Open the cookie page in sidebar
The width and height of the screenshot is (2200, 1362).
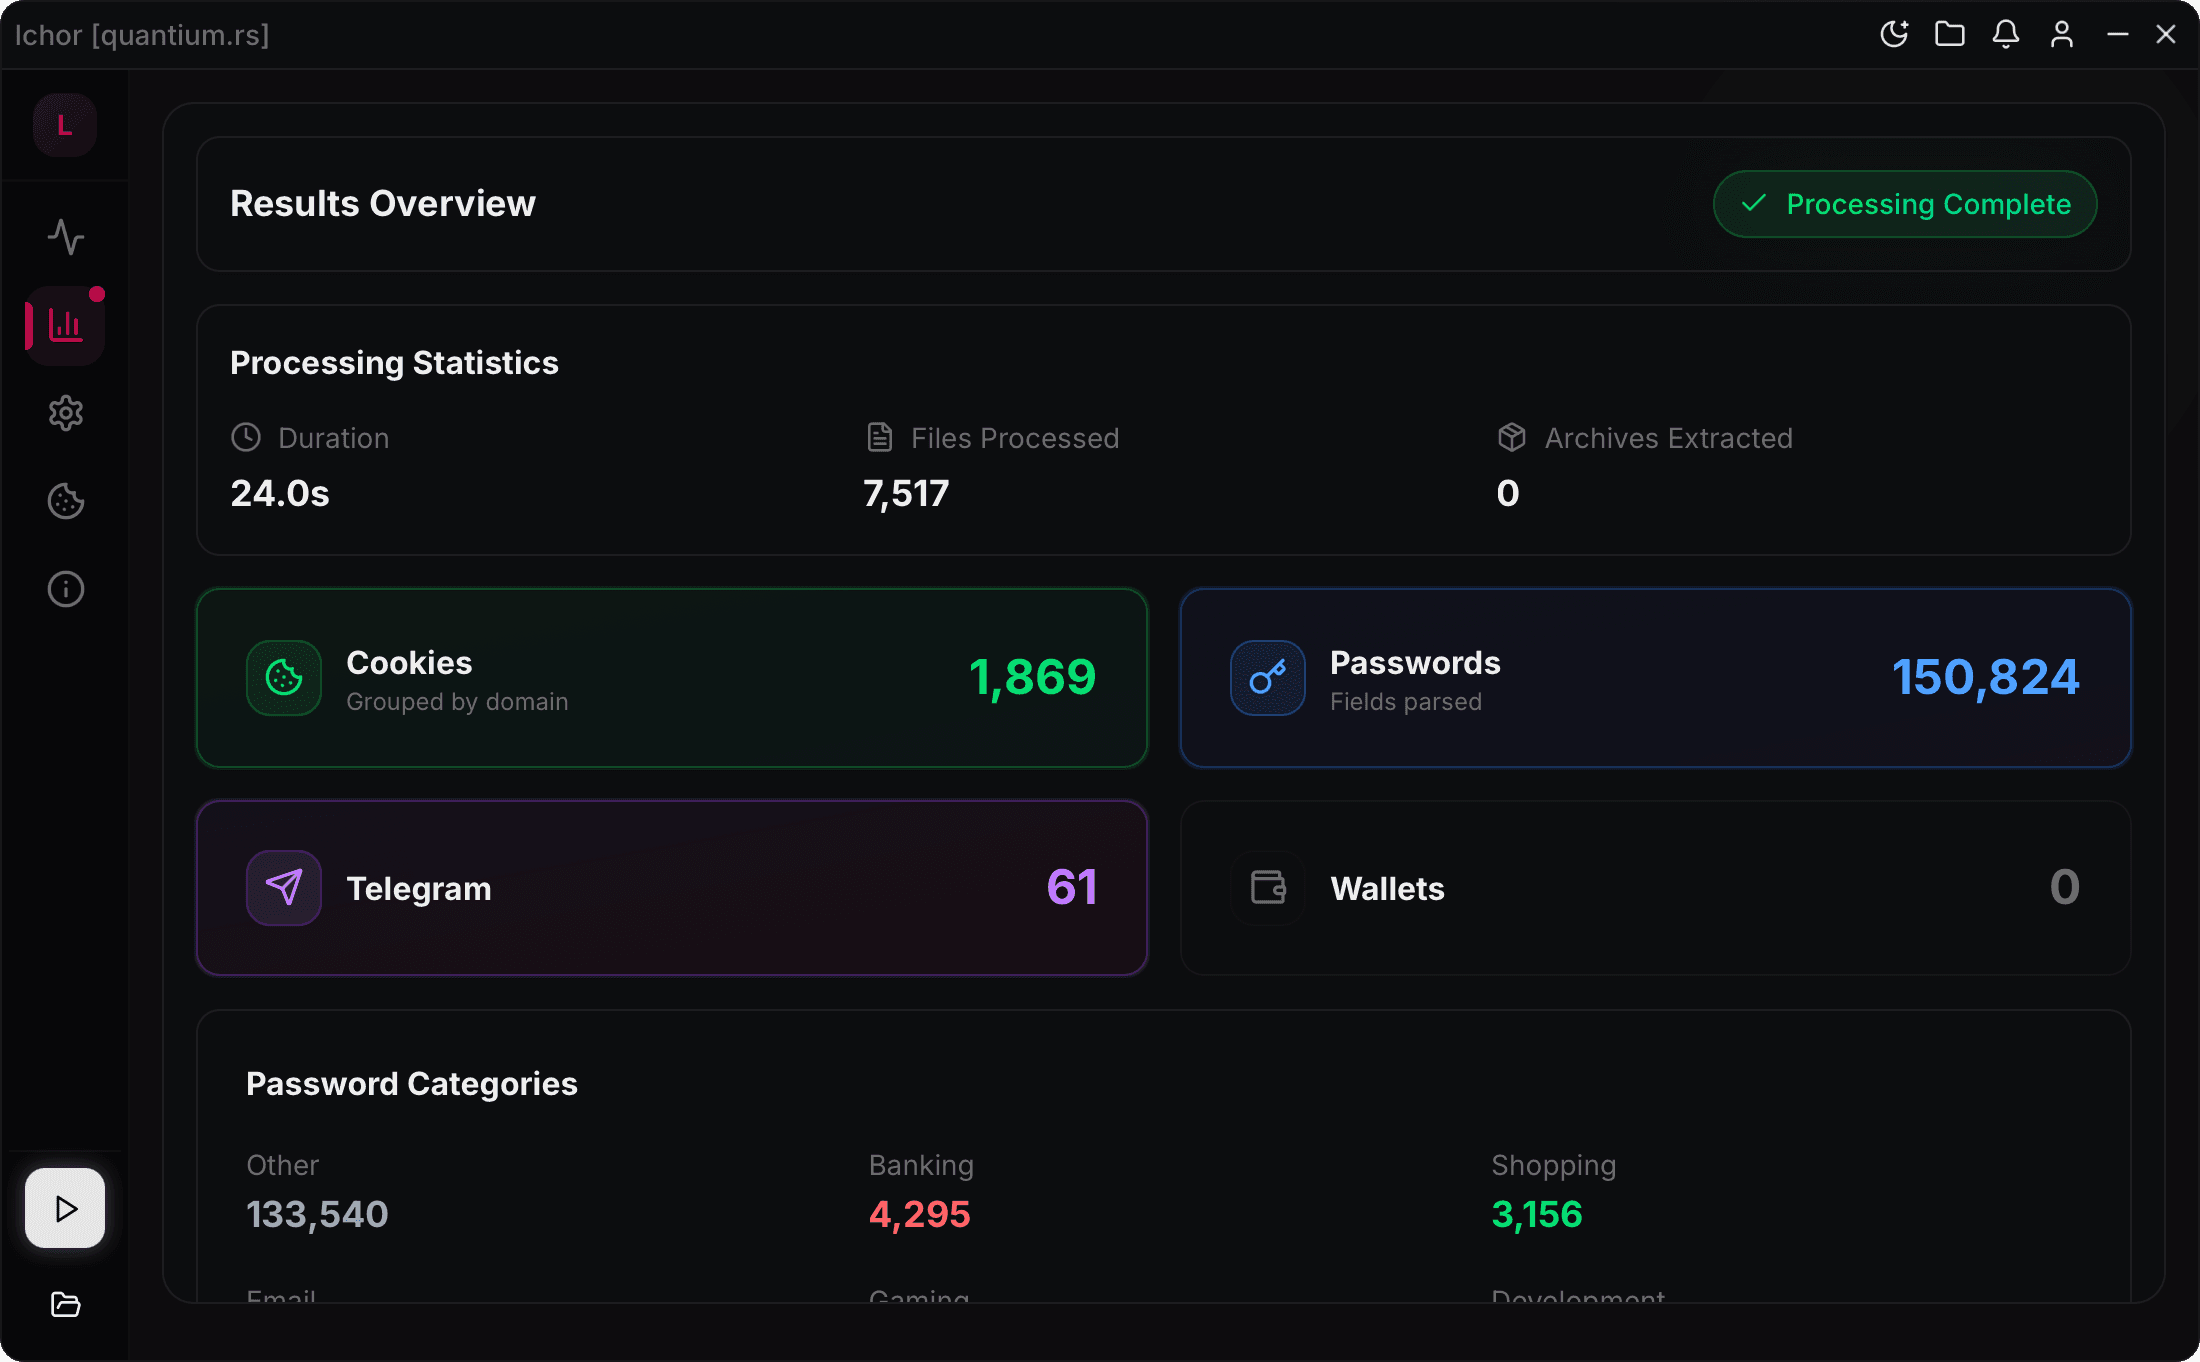66,501
